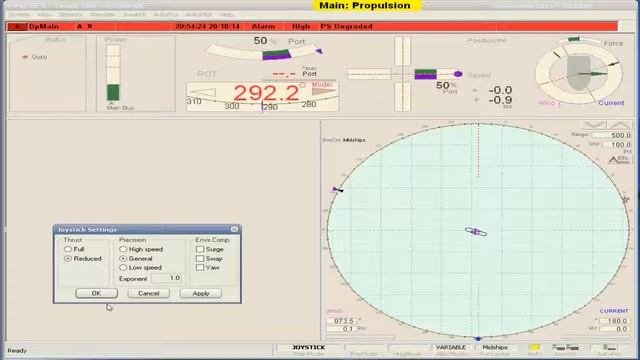Click the Midships rotation center cell
The height and width of the screenshot is (360, 640).
[x=495, y=347]
